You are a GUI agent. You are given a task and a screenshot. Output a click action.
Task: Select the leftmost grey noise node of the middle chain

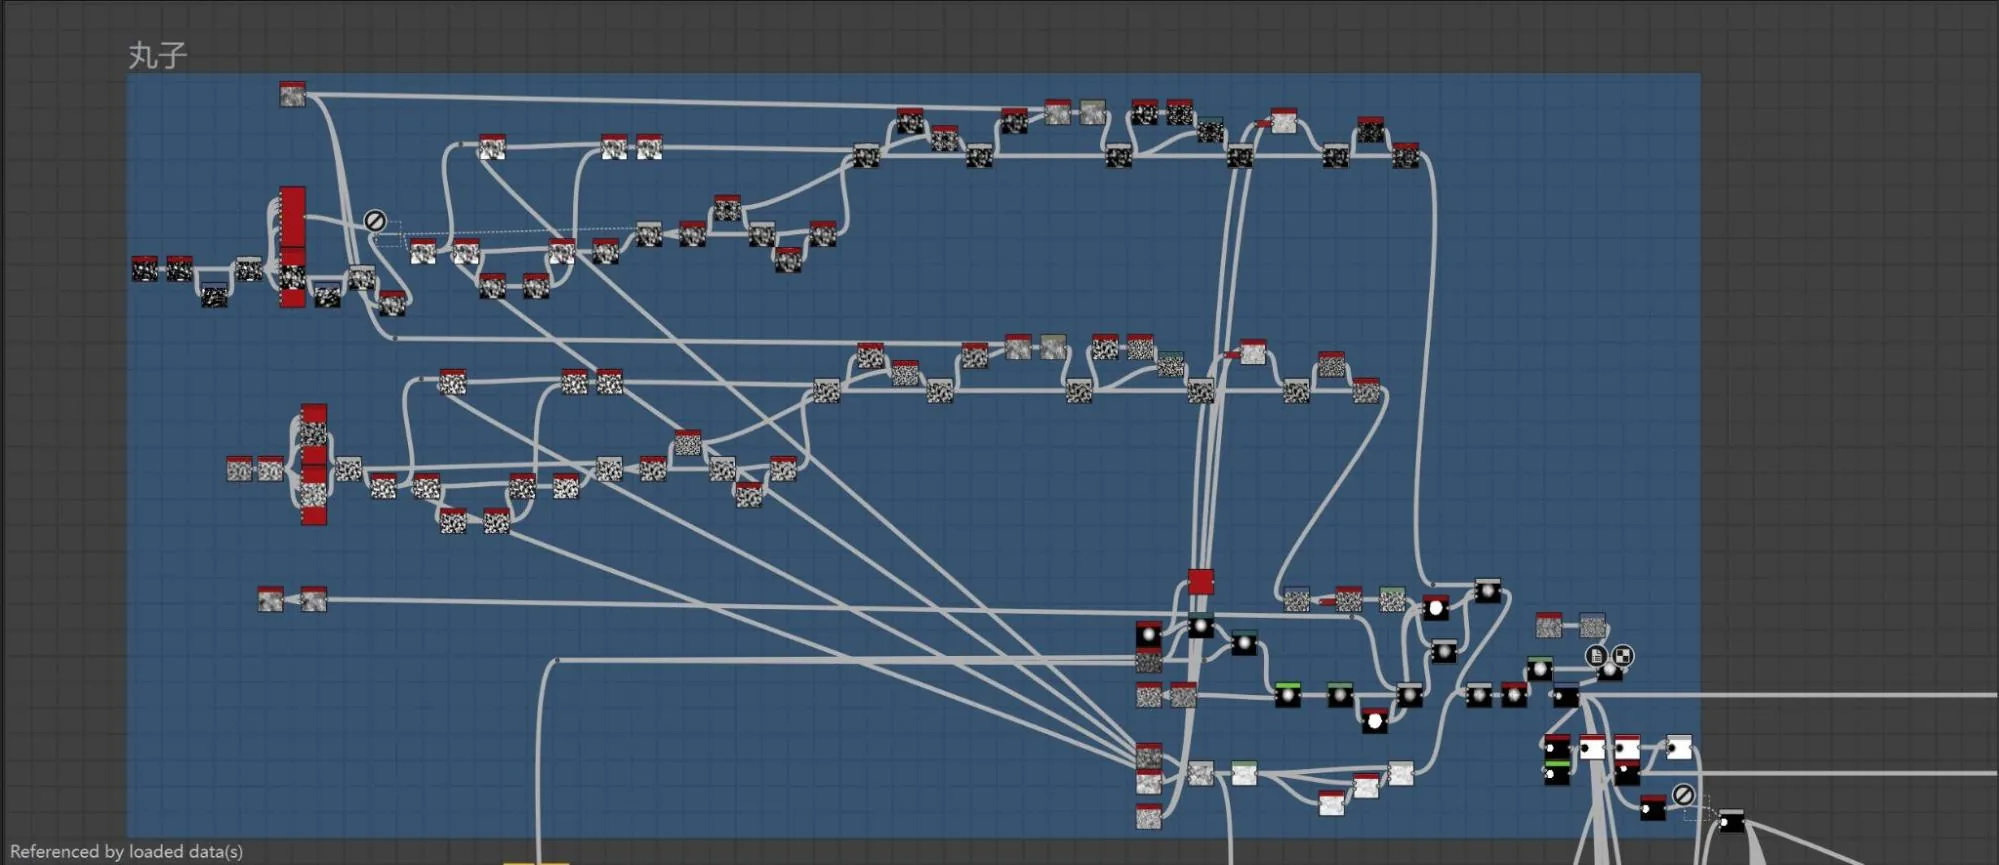point(239,468)
